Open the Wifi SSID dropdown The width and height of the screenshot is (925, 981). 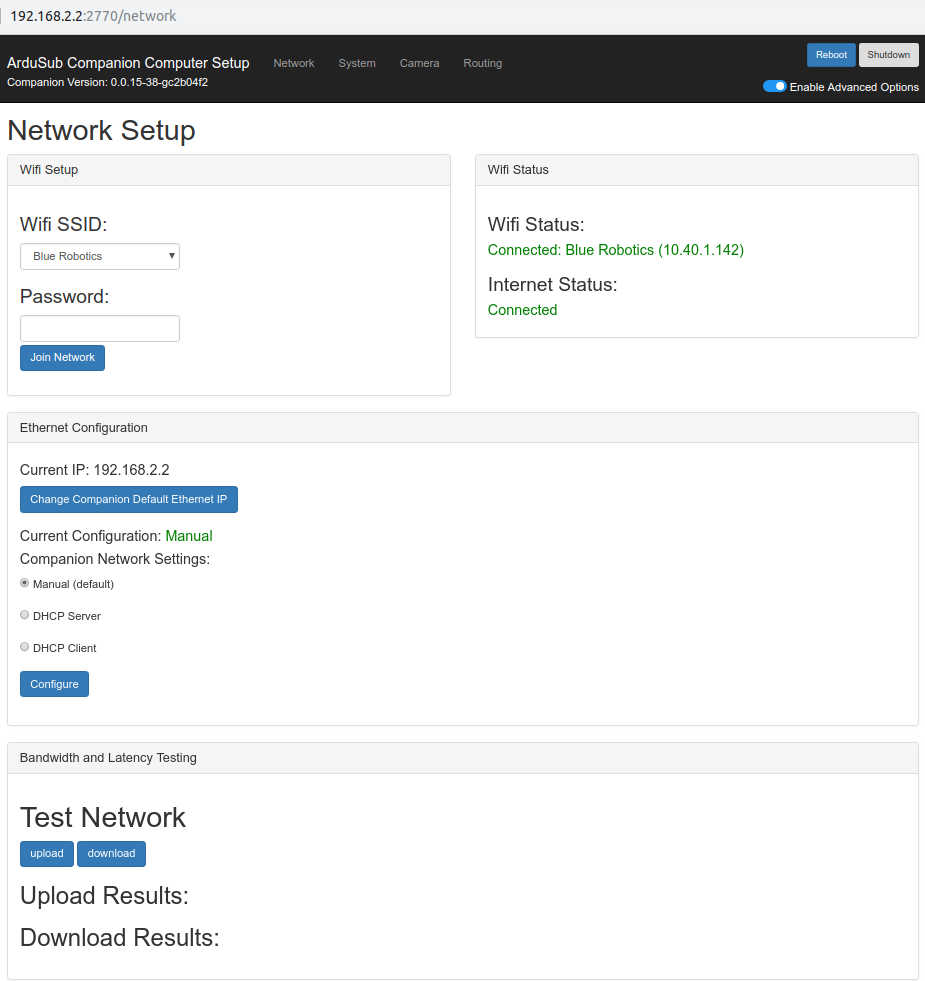click(x=100, y=257)
